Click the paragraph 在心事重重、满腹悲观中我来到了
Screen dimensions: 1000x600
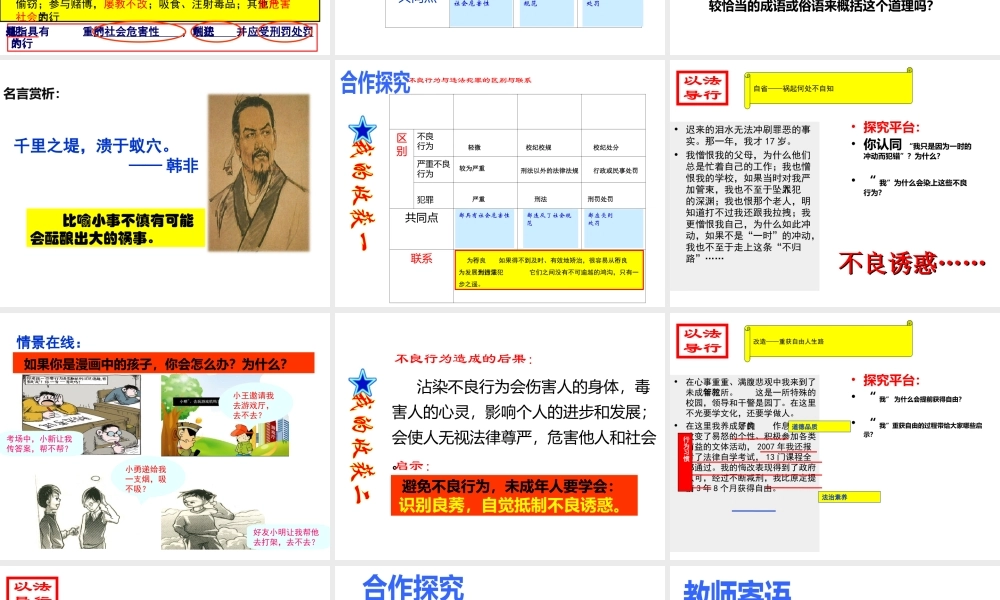pos(751,397)
